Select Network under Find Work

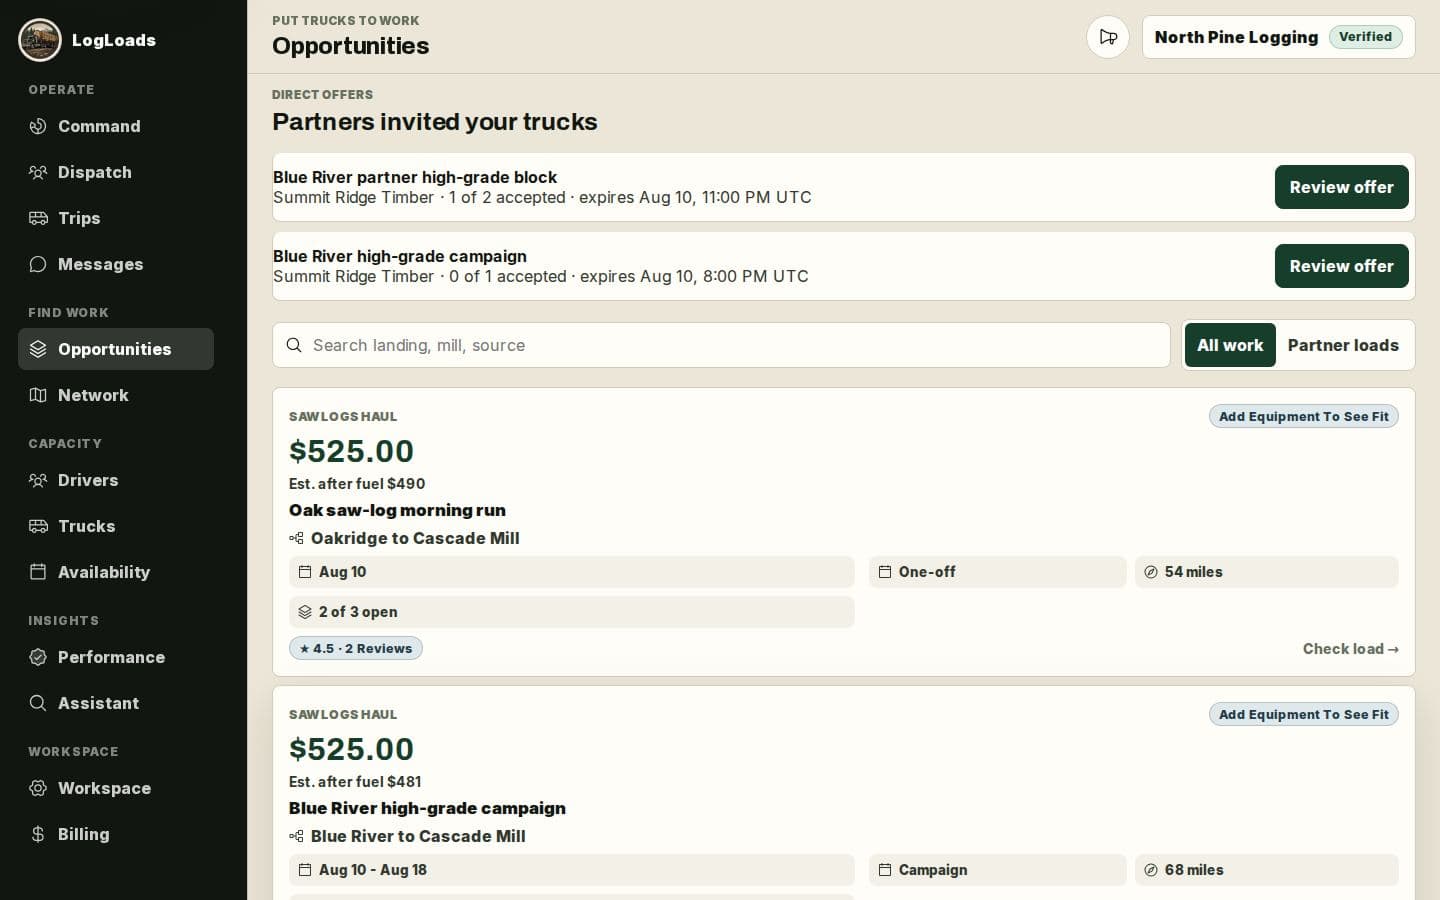point(116,395)
